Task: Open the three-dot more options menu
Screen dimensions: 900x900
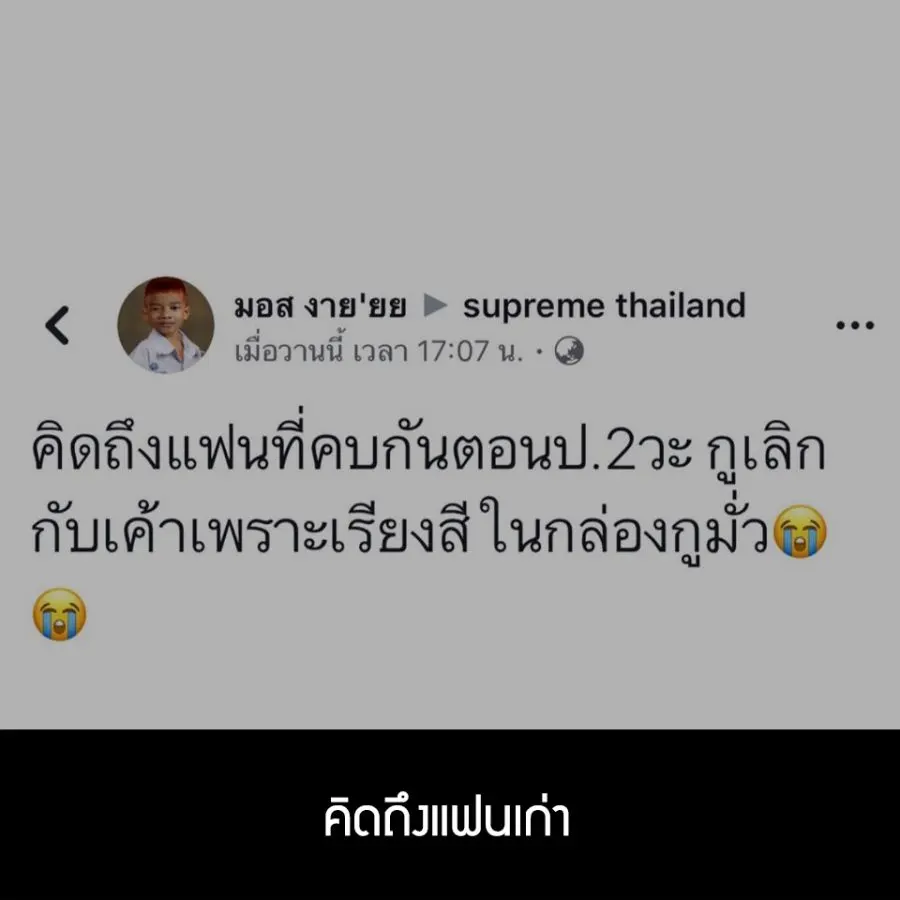Action: (x=855, y=325)
